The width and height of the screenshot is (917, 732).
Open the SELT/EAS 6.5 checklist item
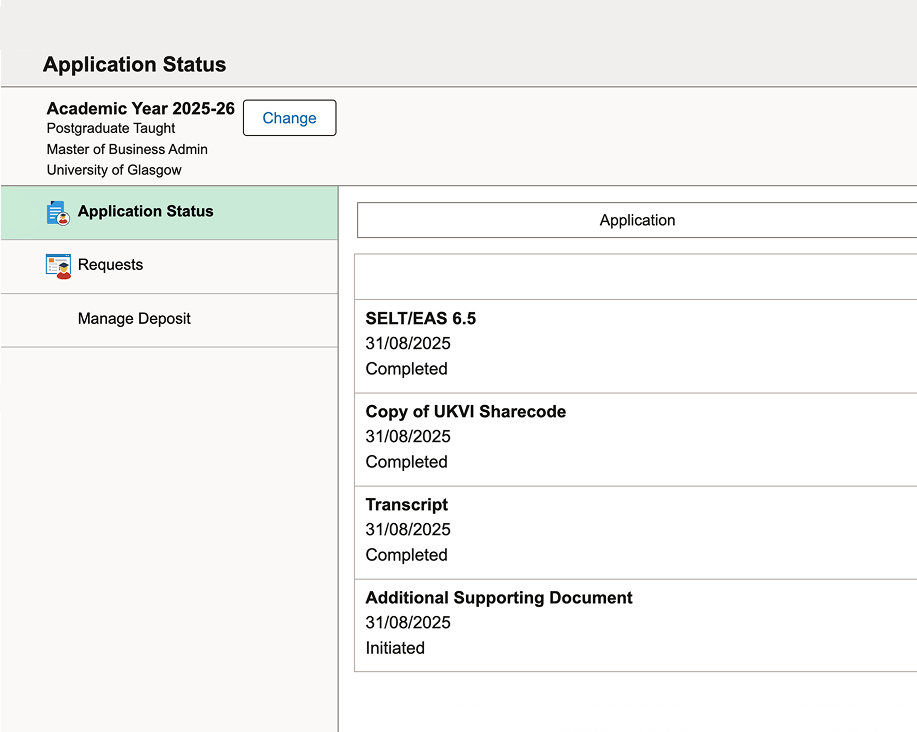pos(420,319)
